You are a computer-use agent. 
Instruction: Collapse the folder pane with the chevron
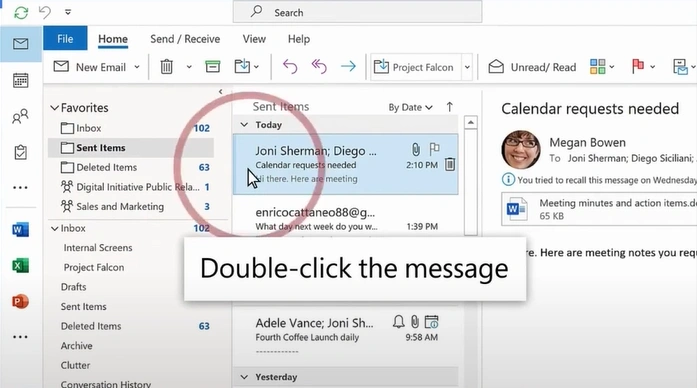click(x=220, y=92)
